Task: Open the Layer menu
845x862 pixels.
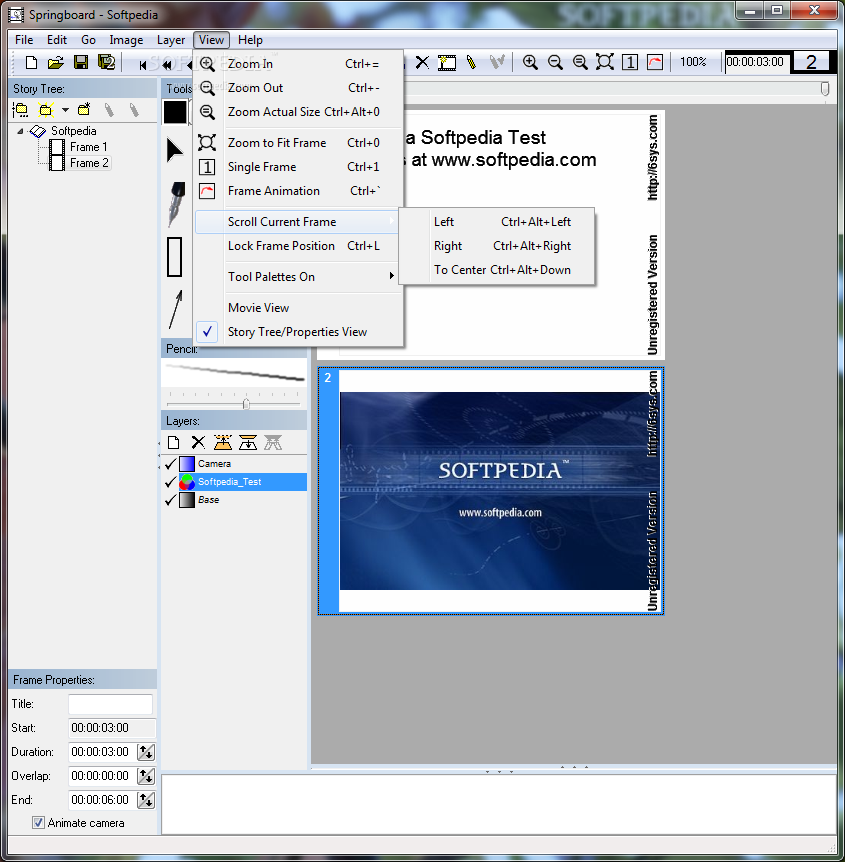Action: coord(171,40)
